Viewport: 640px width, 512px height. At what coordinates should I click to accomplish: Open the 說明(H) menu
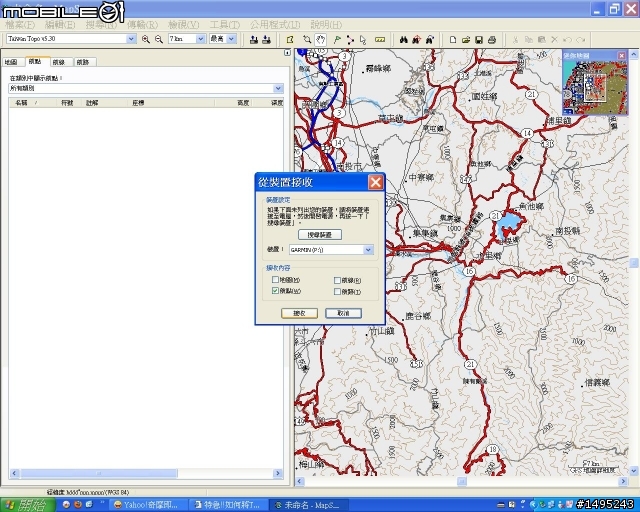326,24
